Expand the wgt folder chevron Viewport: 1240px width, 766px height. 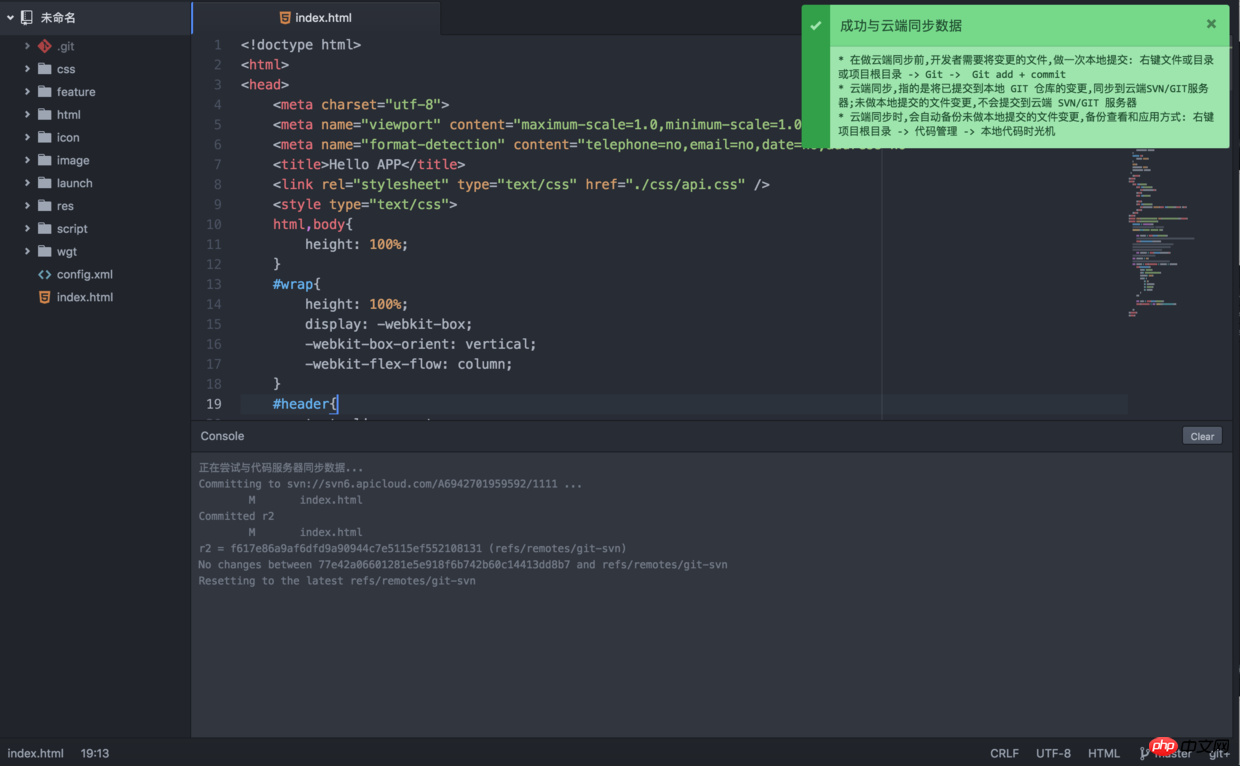pyautogui.click(x=27, y=252)
